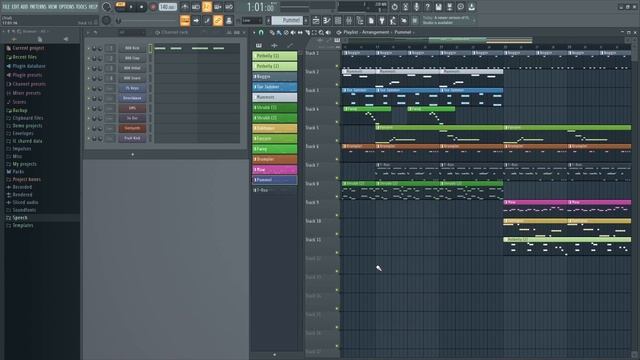Click the Stop button in transport
The width and height of the screenshot is (640, 360).
pyautogui.click(x=141, y=7)
